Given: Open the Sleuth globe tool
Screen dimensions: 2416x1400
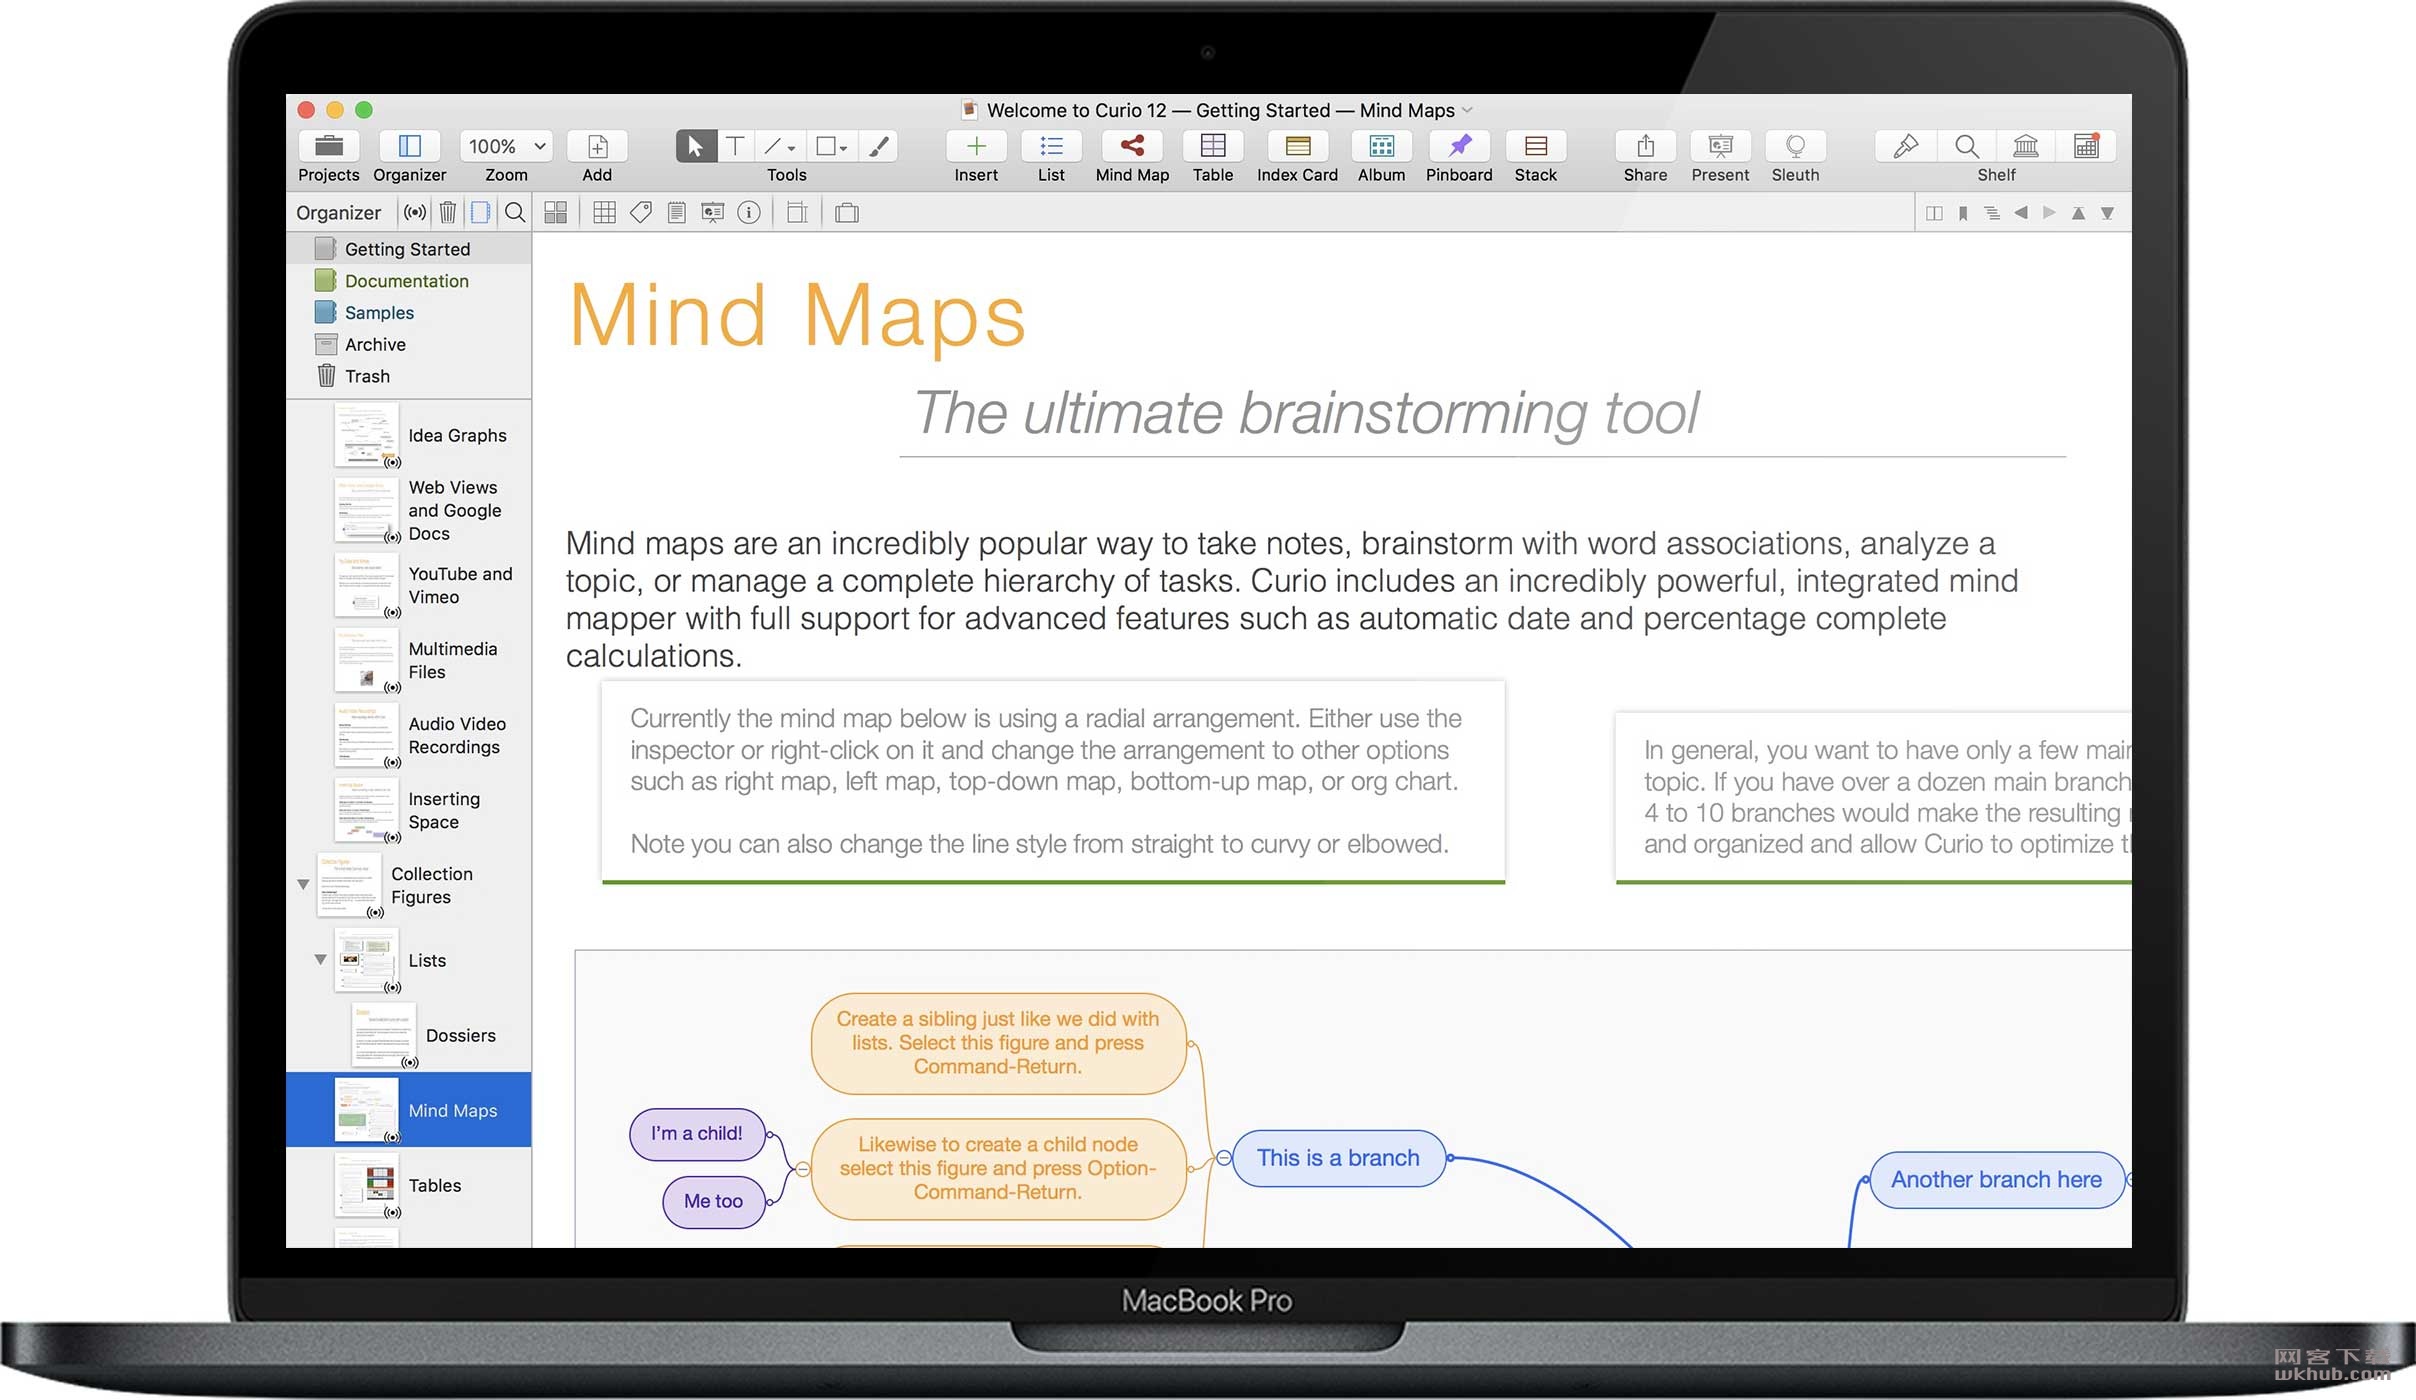Looking at the screenshot, I should 1795,146.
